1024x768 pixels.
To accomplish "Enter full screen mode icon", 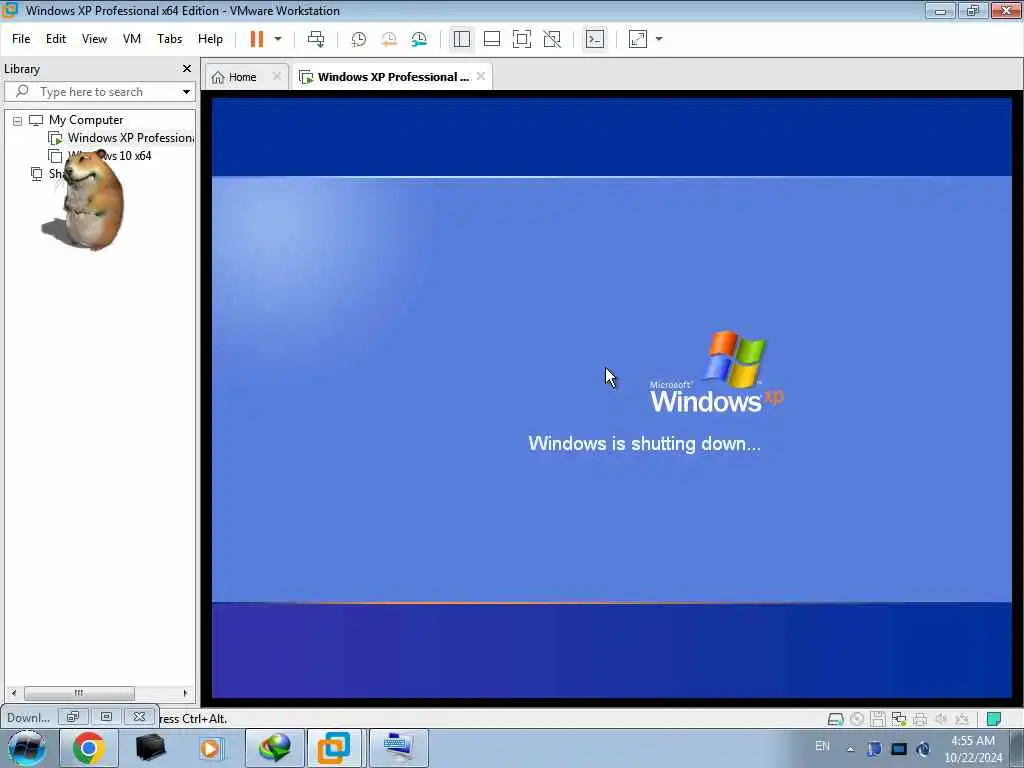I will 522,39.
